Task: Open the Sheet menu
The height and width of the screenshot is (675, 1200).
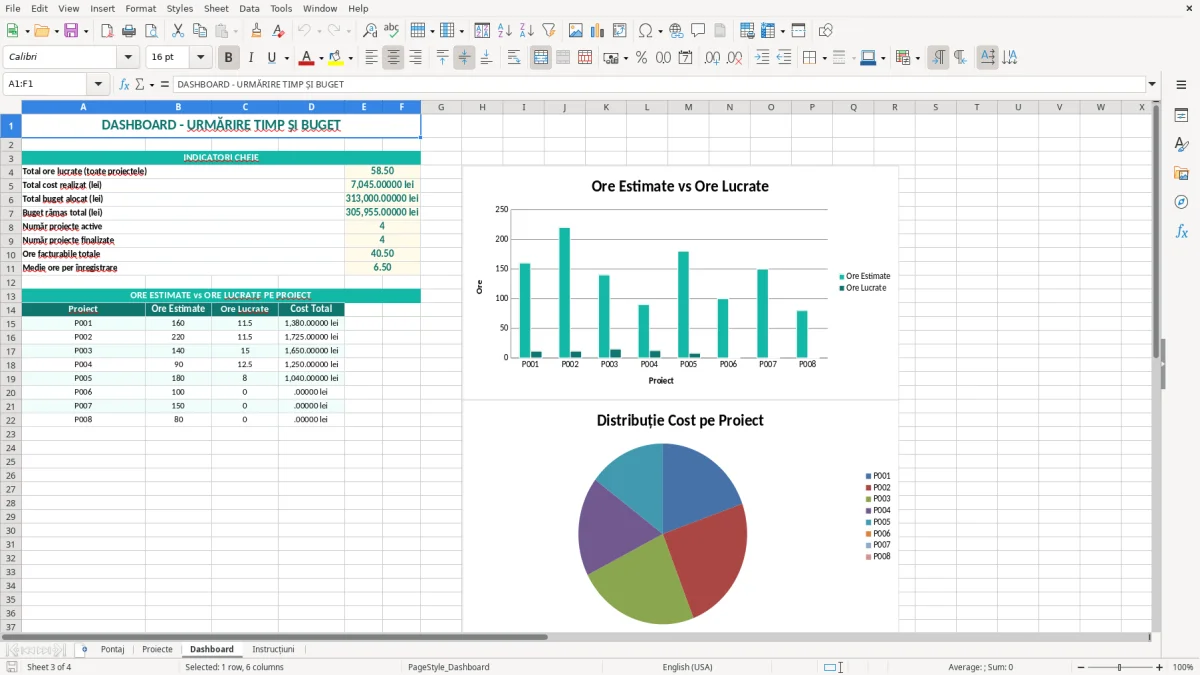Action: point(216,8)
